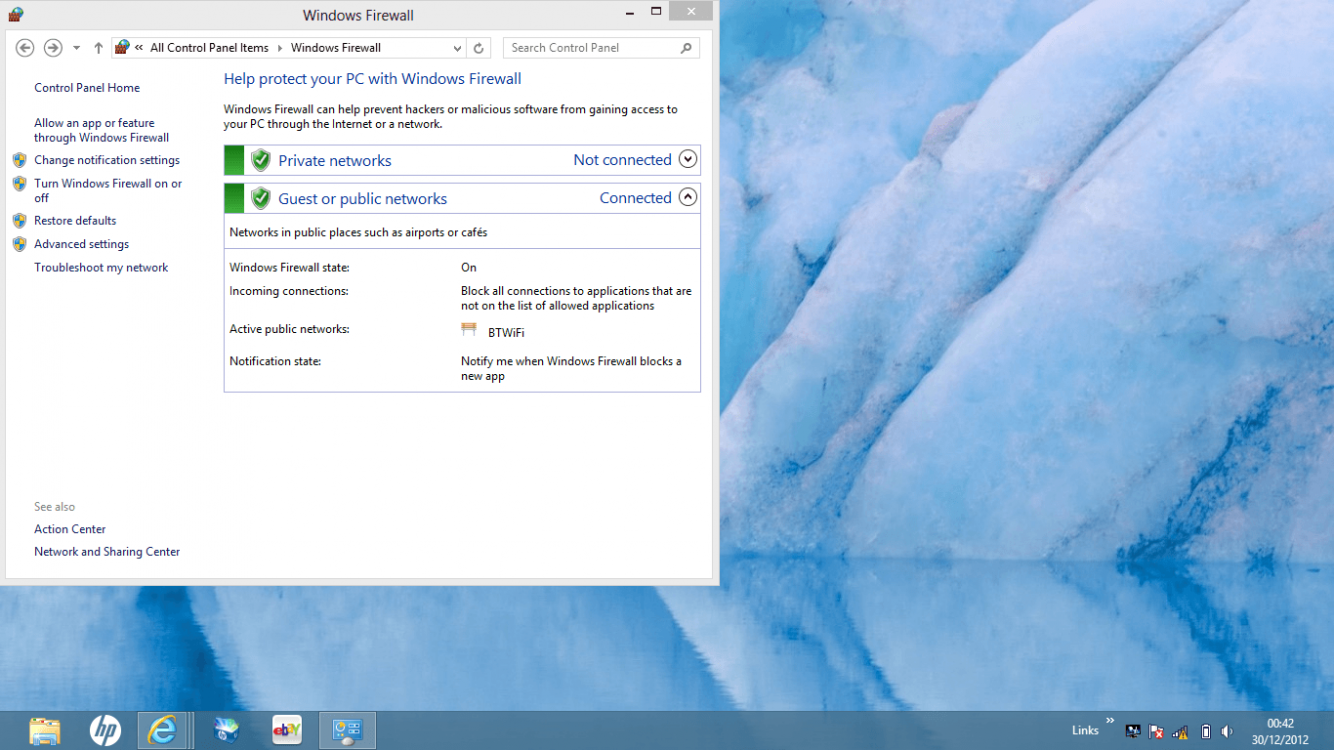Image resolution: width=1334 pixels, height=750 pixels.
Task: Open the HP application on taskbar
Action: [x=105, y=731]
